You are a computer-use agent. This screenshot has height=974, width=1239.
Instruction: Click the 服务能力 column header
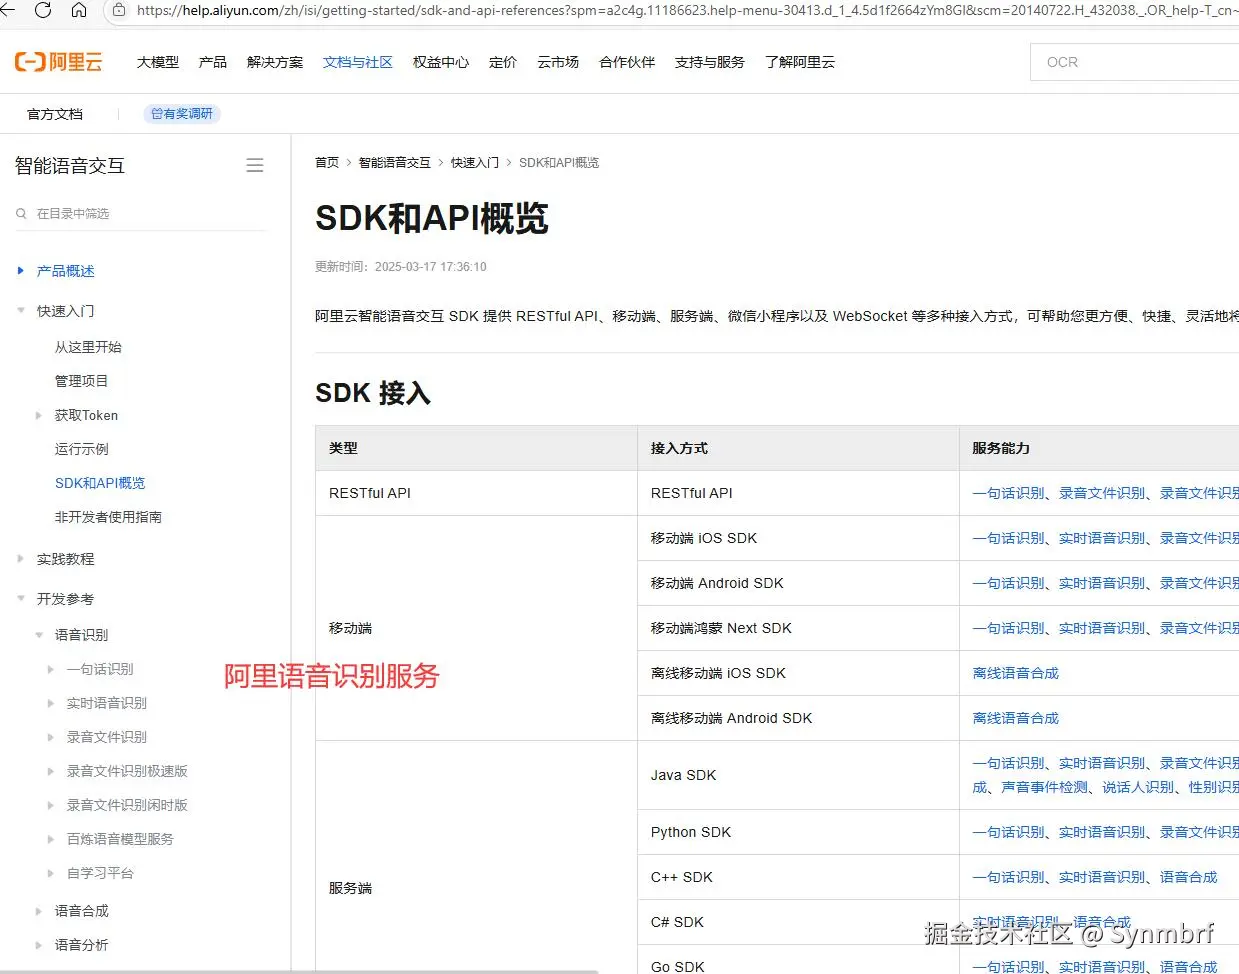[1001, 448]
